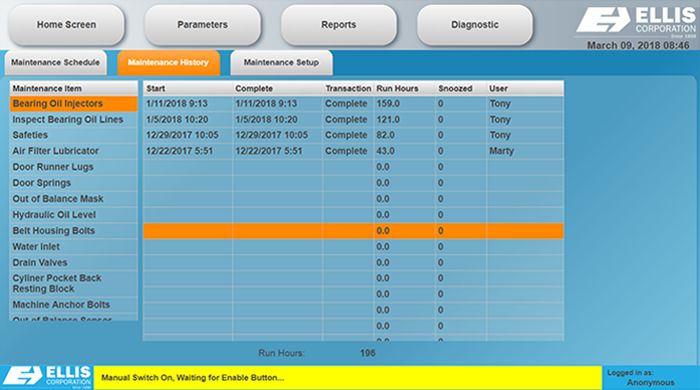Select Bearing Oil Injectors maintenance item
Image resolution: width=700 pixels, height=390 pixels.
click(x=74, y=104)
